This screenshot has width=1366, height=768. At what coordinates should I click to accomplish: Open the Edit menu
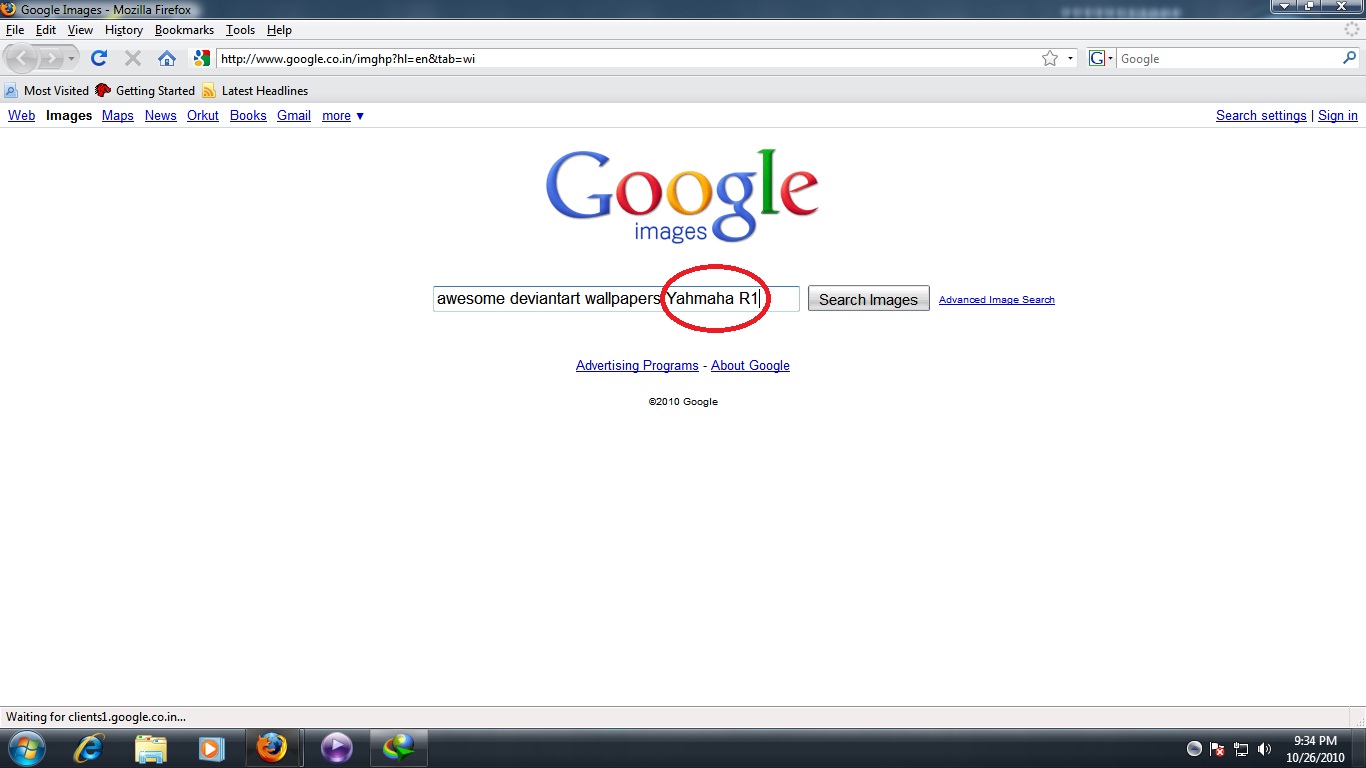pyautogui.click(x=46, y=30)
